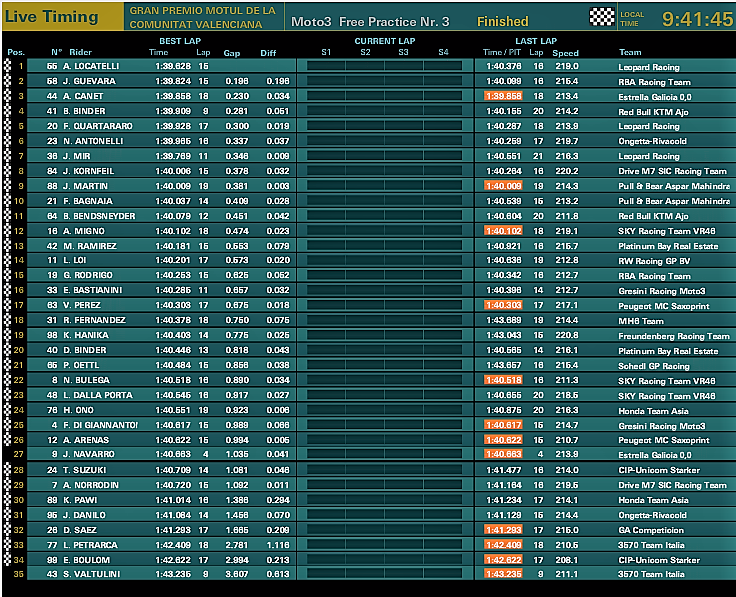This screenshot has height=597, width=736.
Task: Click RW Racing GP BV team for L. LOI
Action: [x=654, y=261]
